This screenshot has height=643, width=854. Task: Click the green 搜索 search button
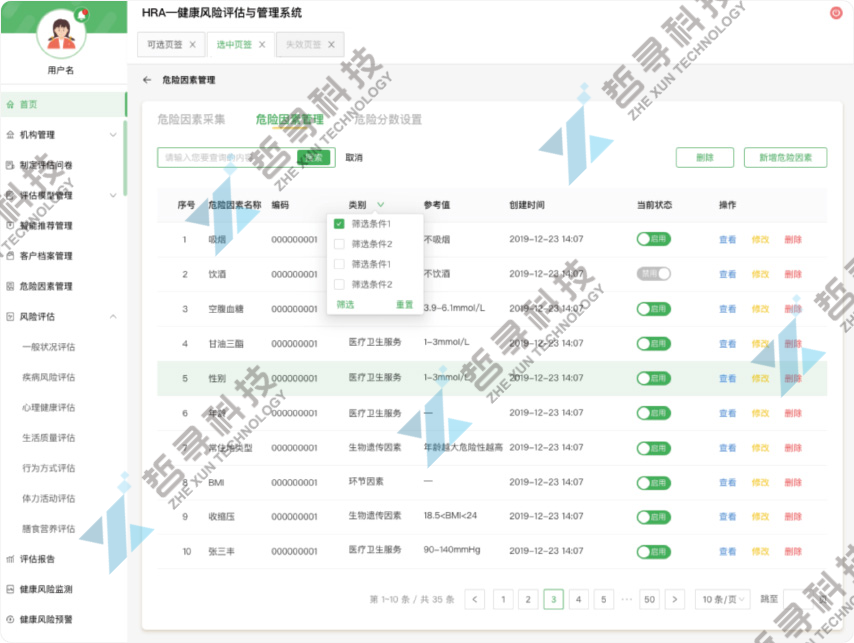(314, 157)
